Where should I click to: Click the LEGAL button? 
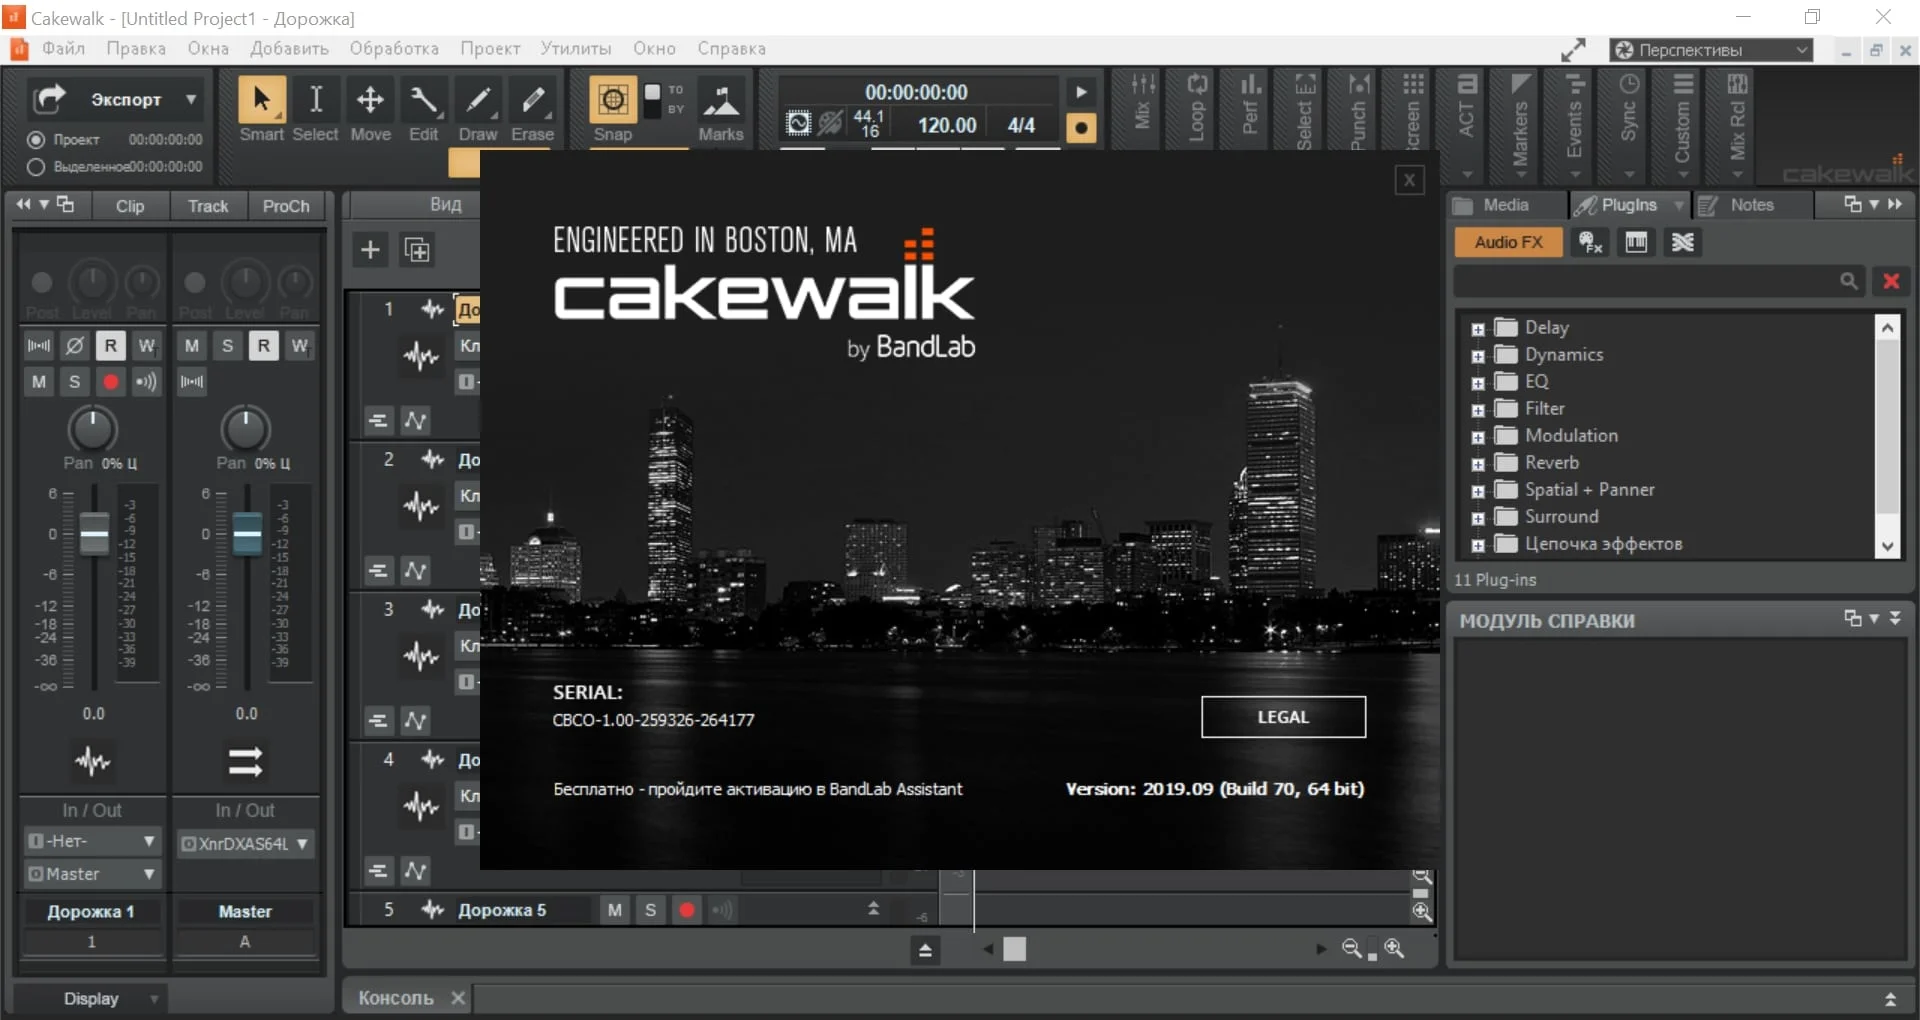coord(1283,717)
